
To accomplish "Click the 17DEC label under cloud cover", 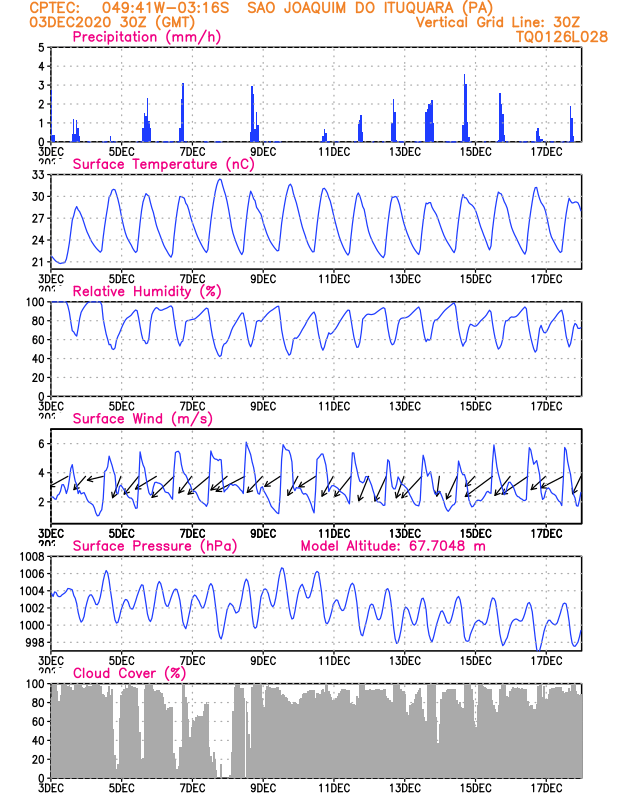I will pos(546,788).
